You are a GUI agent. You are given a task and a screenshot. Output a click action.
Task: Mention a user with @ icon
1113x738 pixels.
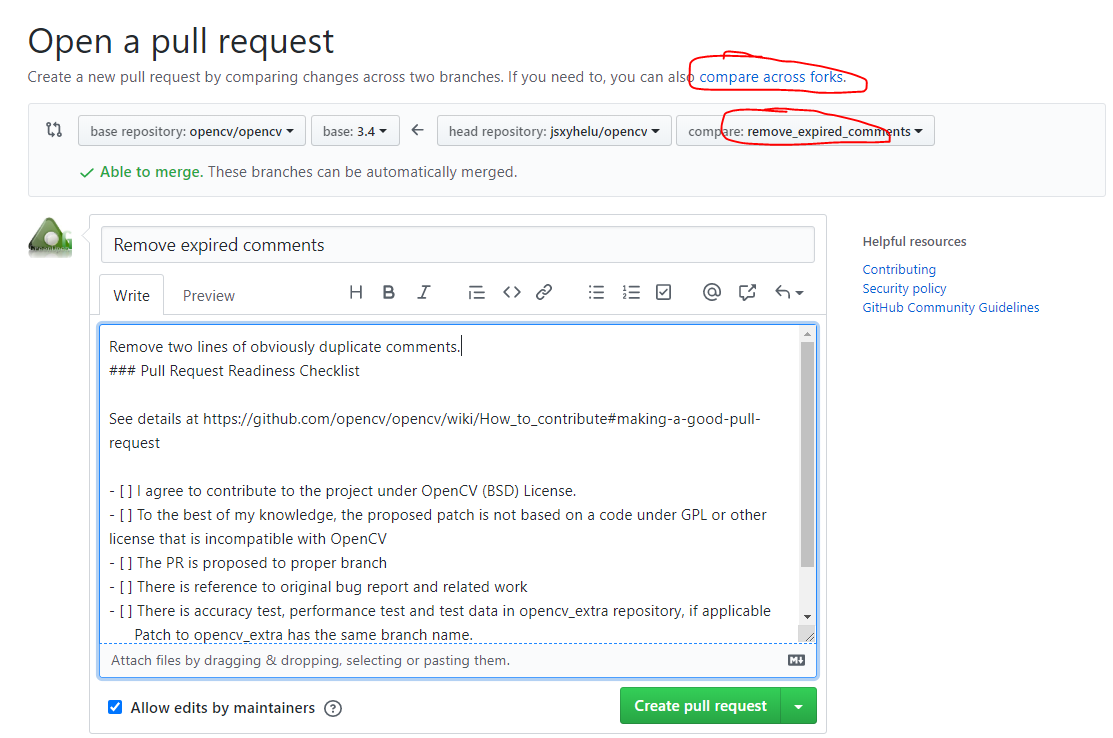(711, 292)
